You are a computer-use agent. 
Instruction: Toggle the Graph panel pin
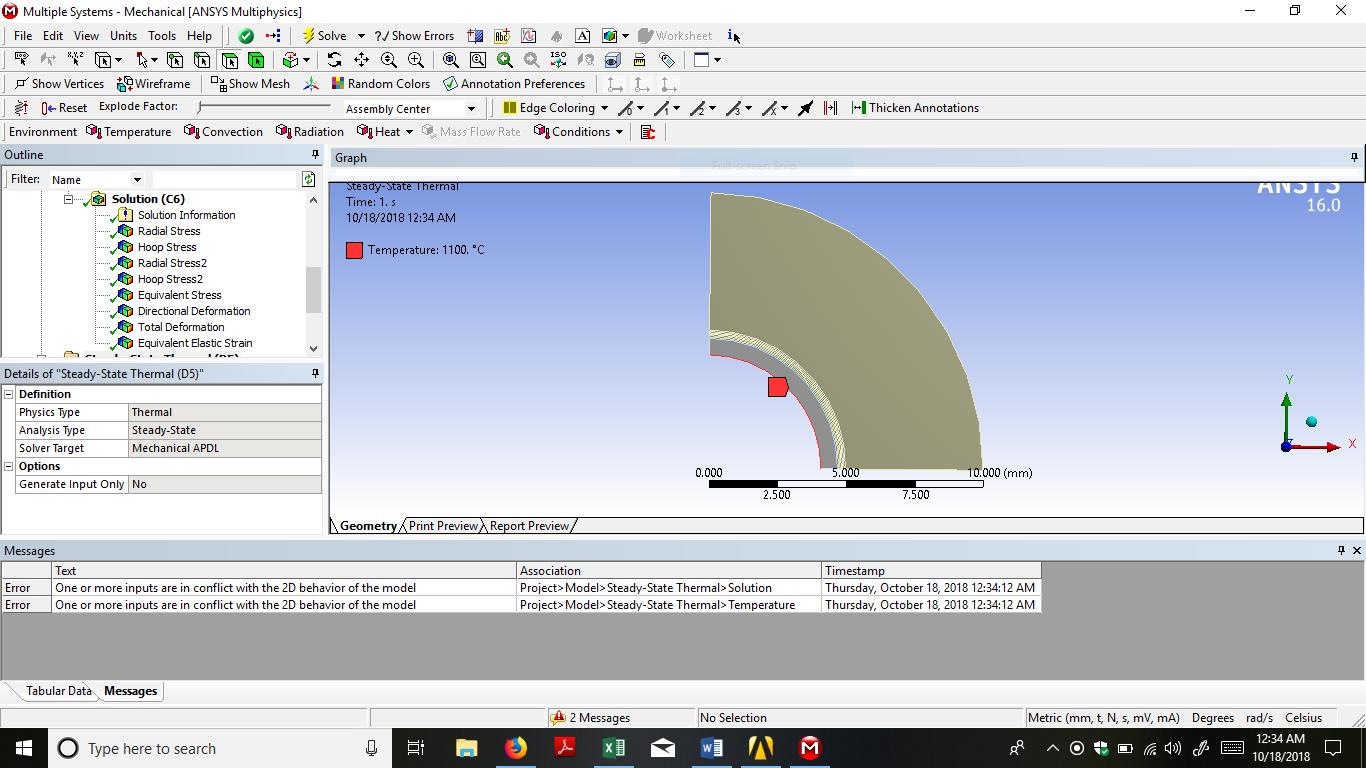(1354, 158)
